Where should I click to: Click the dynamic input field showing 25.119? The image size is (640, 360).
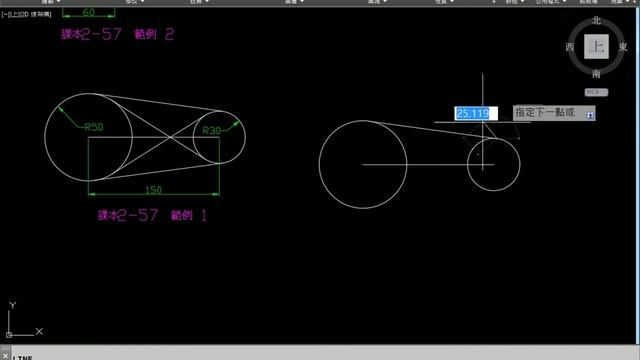coord(476,113)
